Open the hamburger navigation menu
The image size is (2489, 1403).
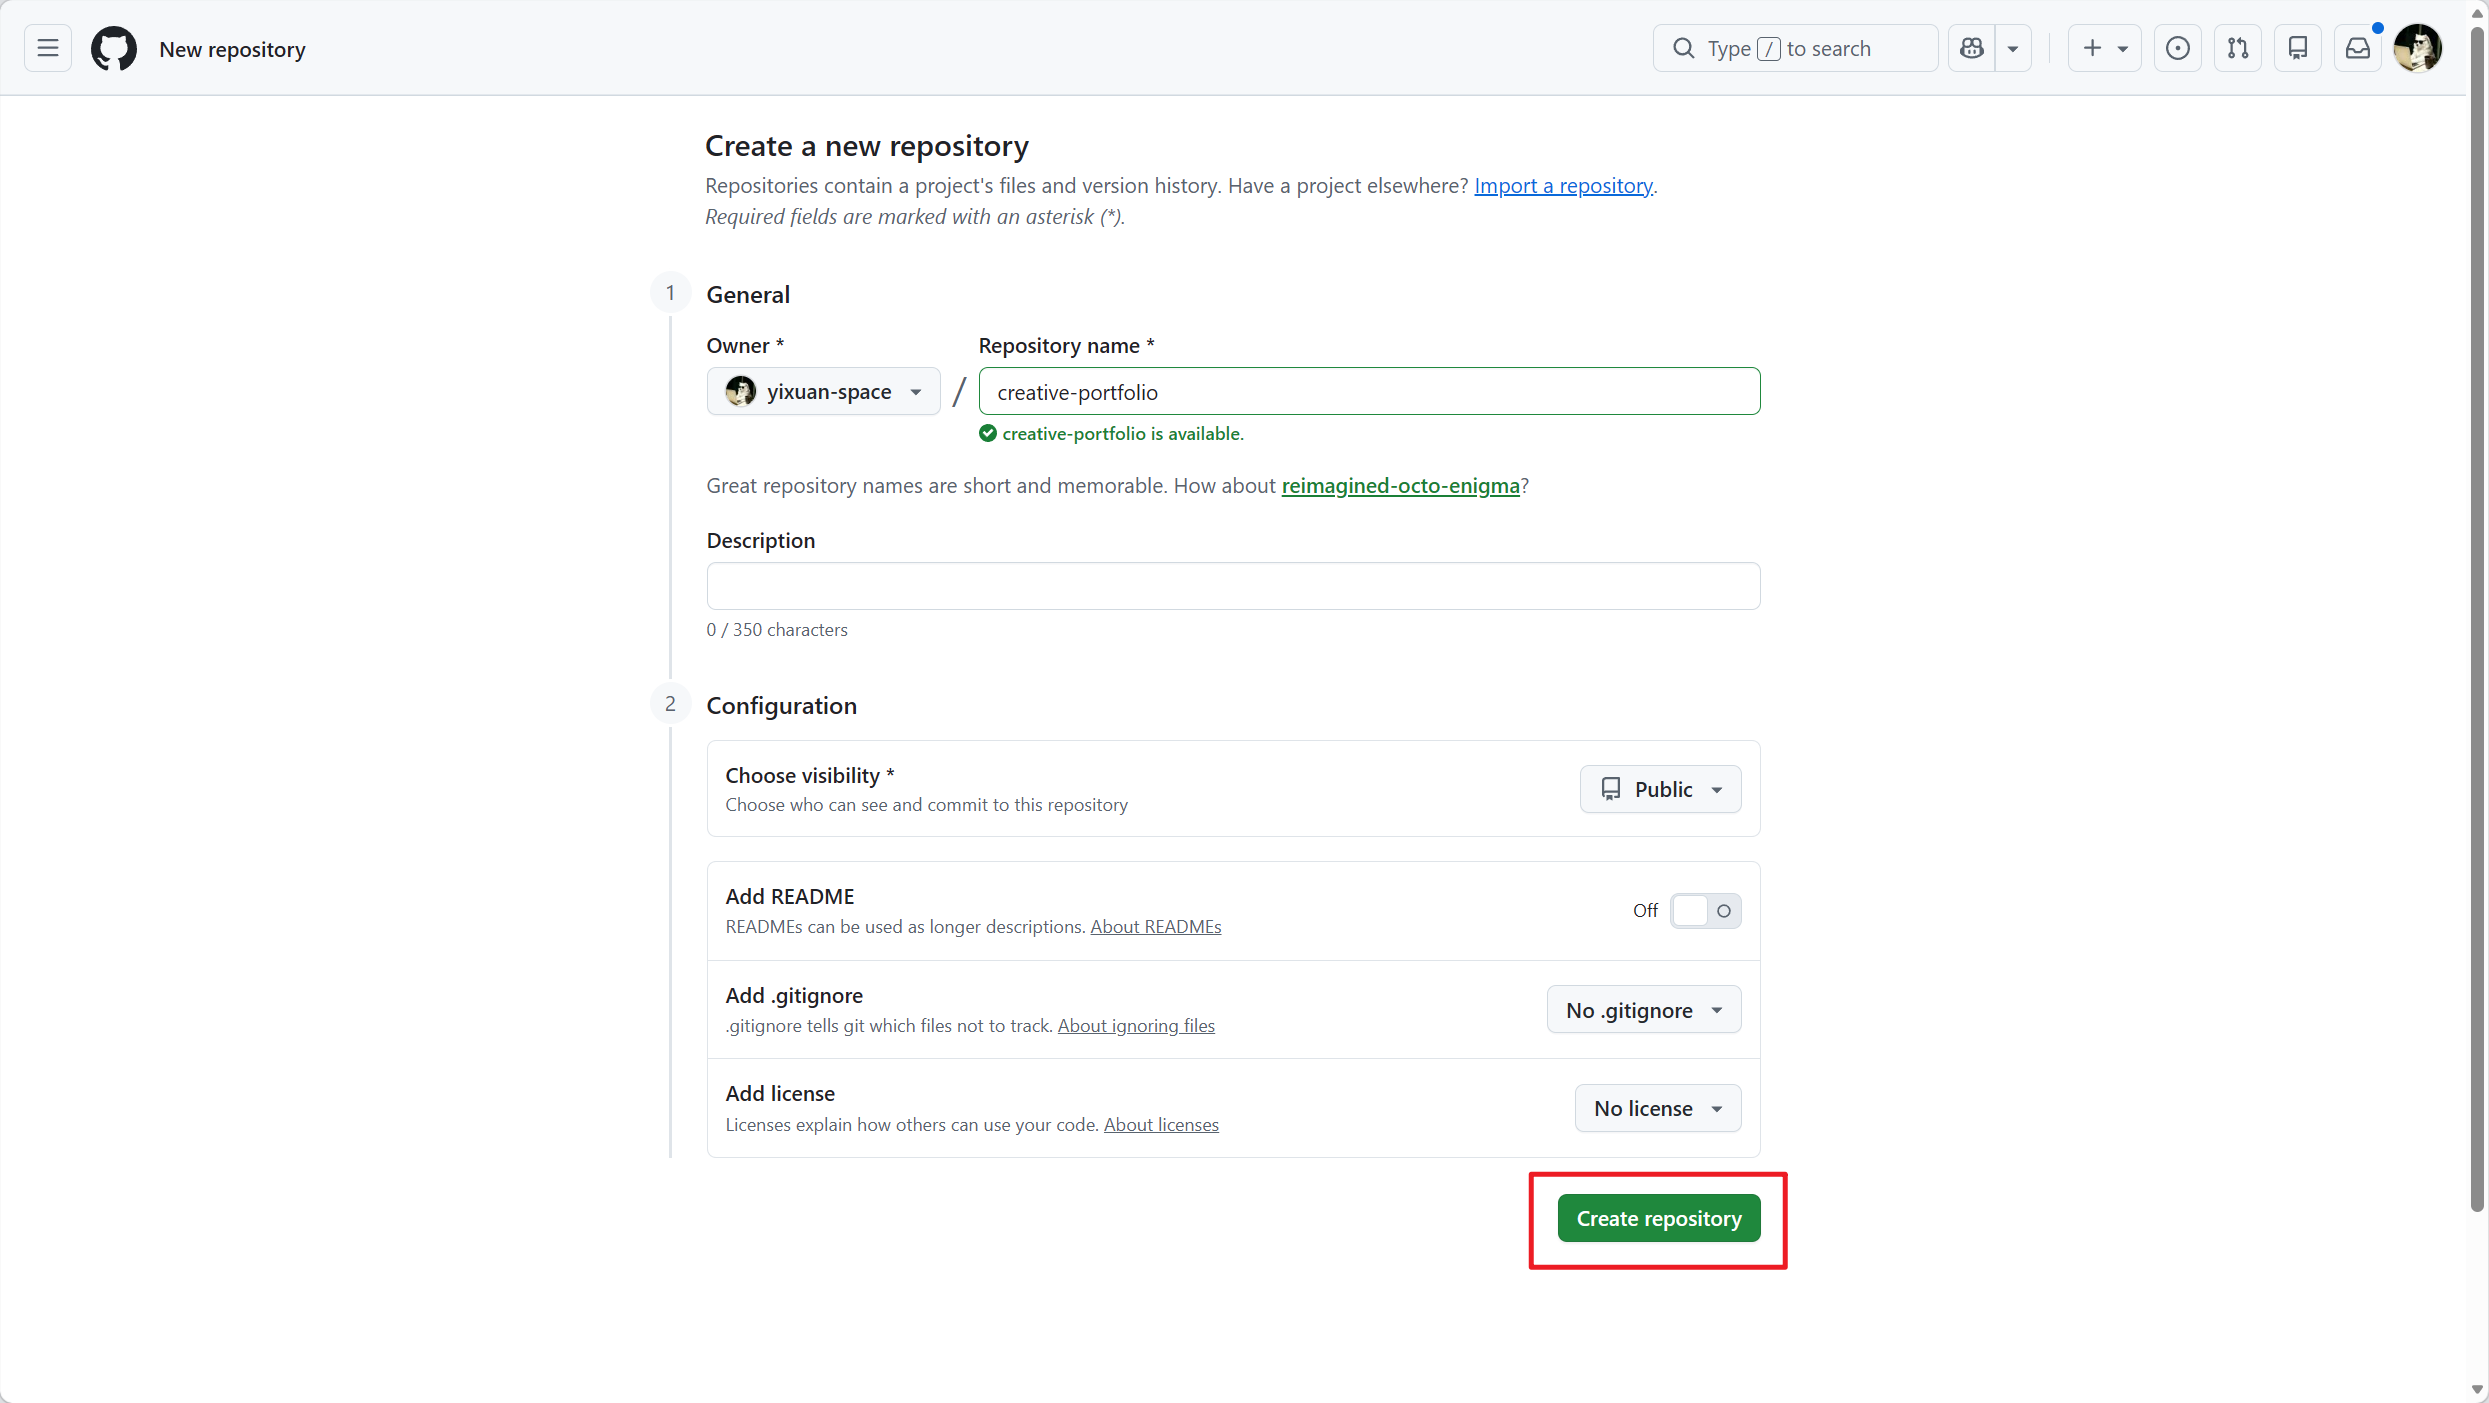pos(48,48)
